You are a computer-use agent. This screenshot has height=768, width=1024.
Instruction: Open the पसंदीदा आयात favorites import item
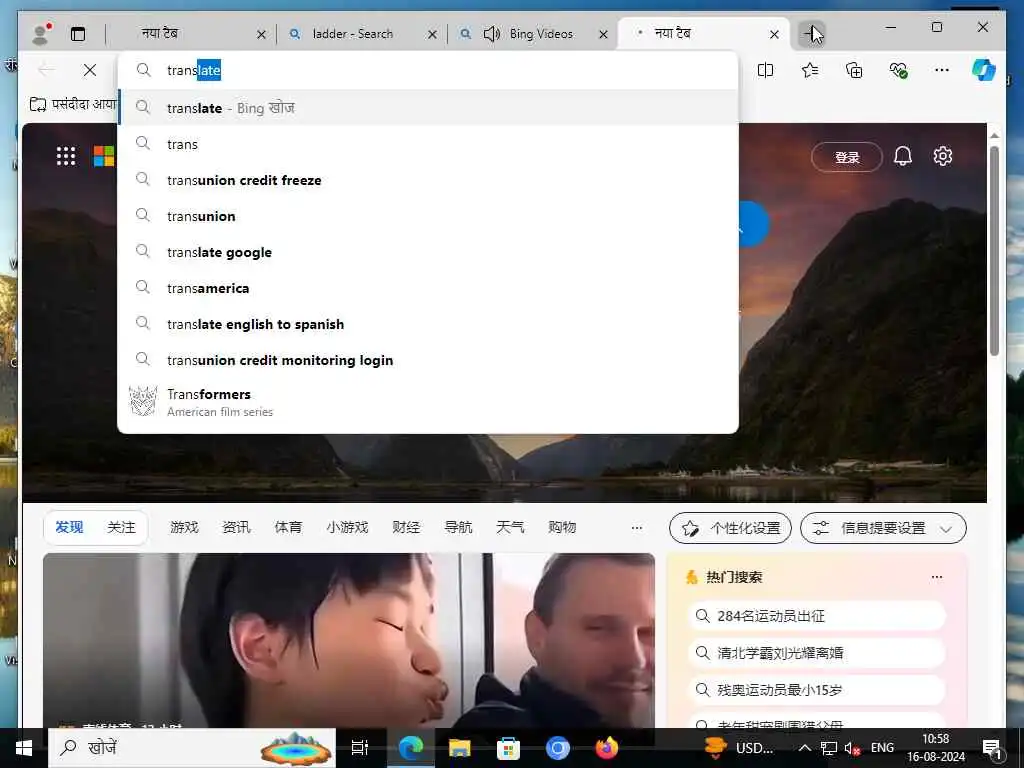point(73,104)
